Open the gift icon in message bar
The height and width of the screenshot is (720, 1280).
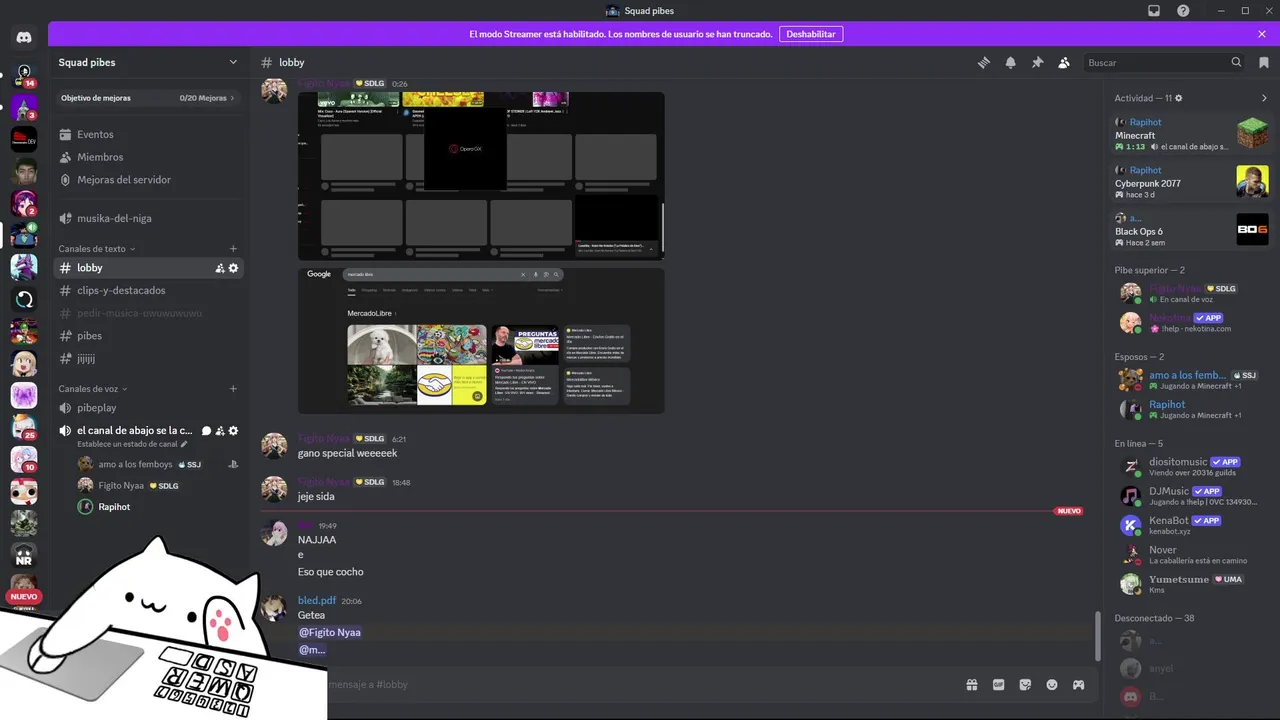[x=971, y=684]
